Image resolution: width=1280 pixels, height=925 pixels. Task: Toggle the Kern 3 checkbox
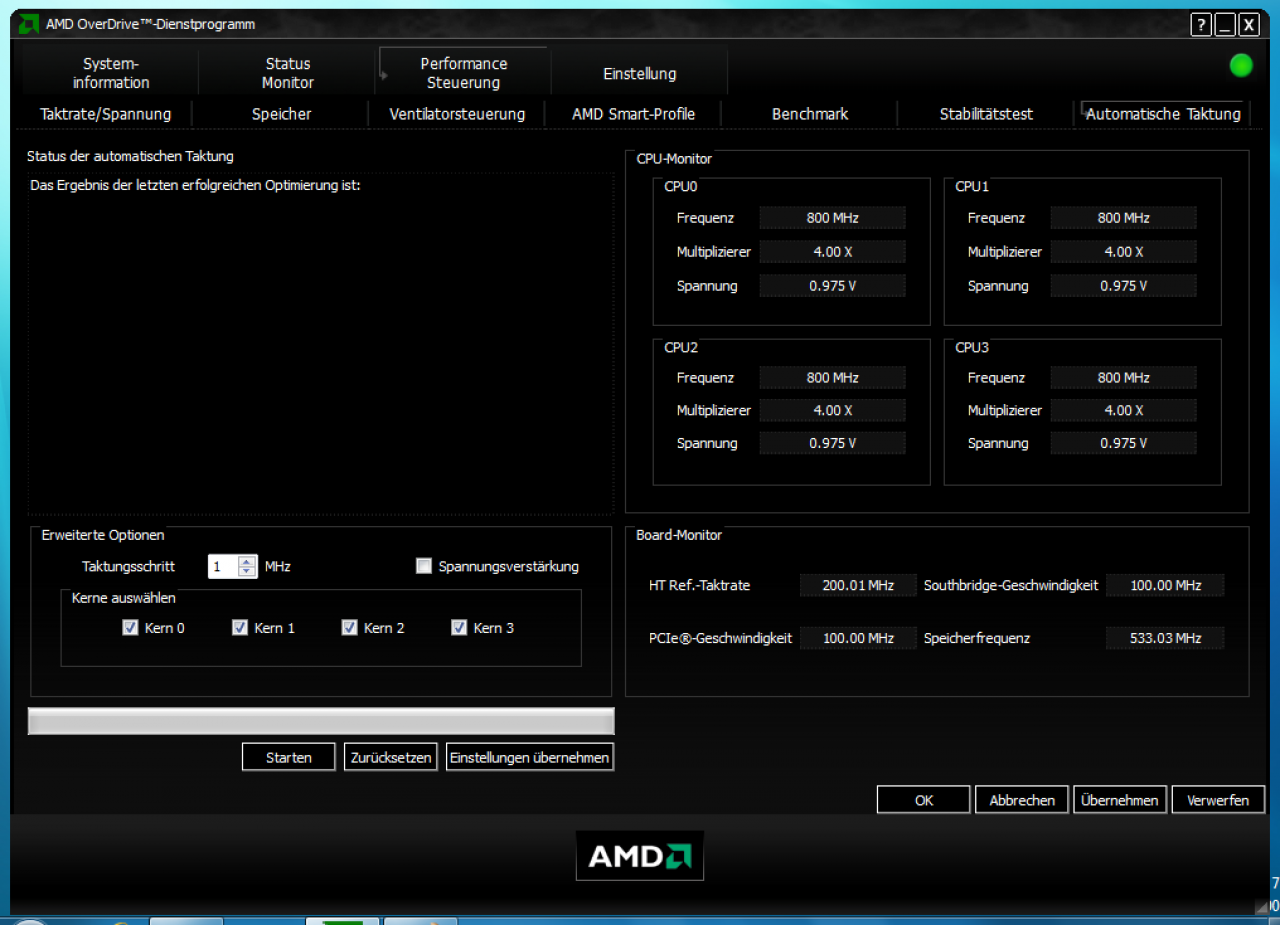point(459,628)
